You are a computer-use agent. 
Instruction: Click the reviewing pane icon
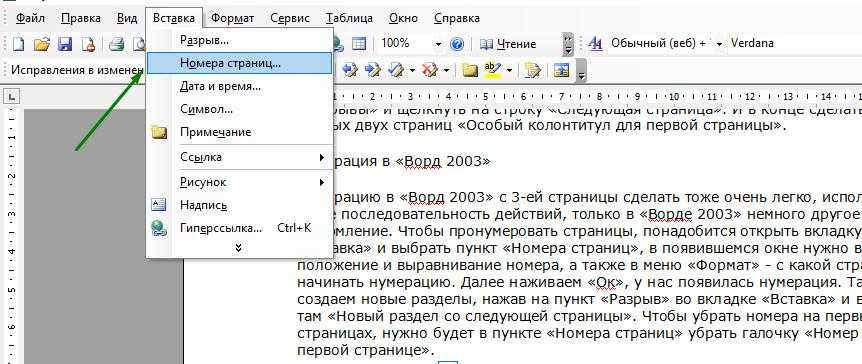coord(561,70)
